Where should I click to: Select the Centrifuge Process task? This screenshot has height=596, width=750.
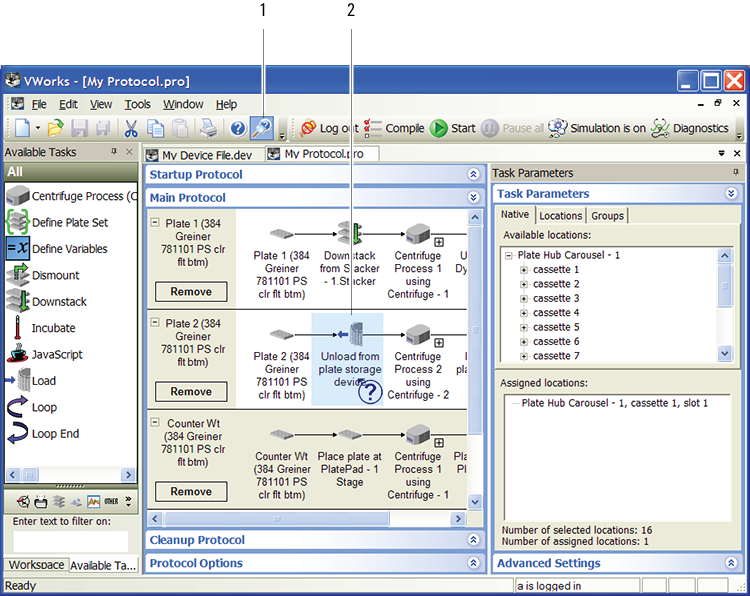click(x=72, y=196)
